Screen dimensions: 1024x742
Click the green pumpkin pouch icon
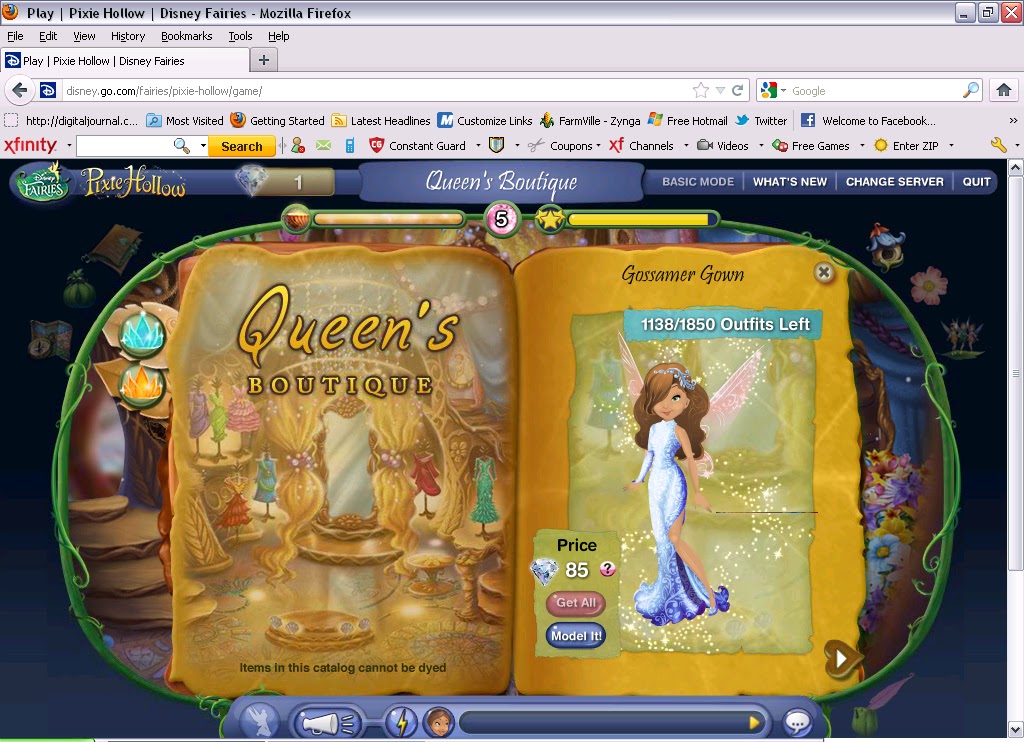pyautogui.click(x=80, y=289)
